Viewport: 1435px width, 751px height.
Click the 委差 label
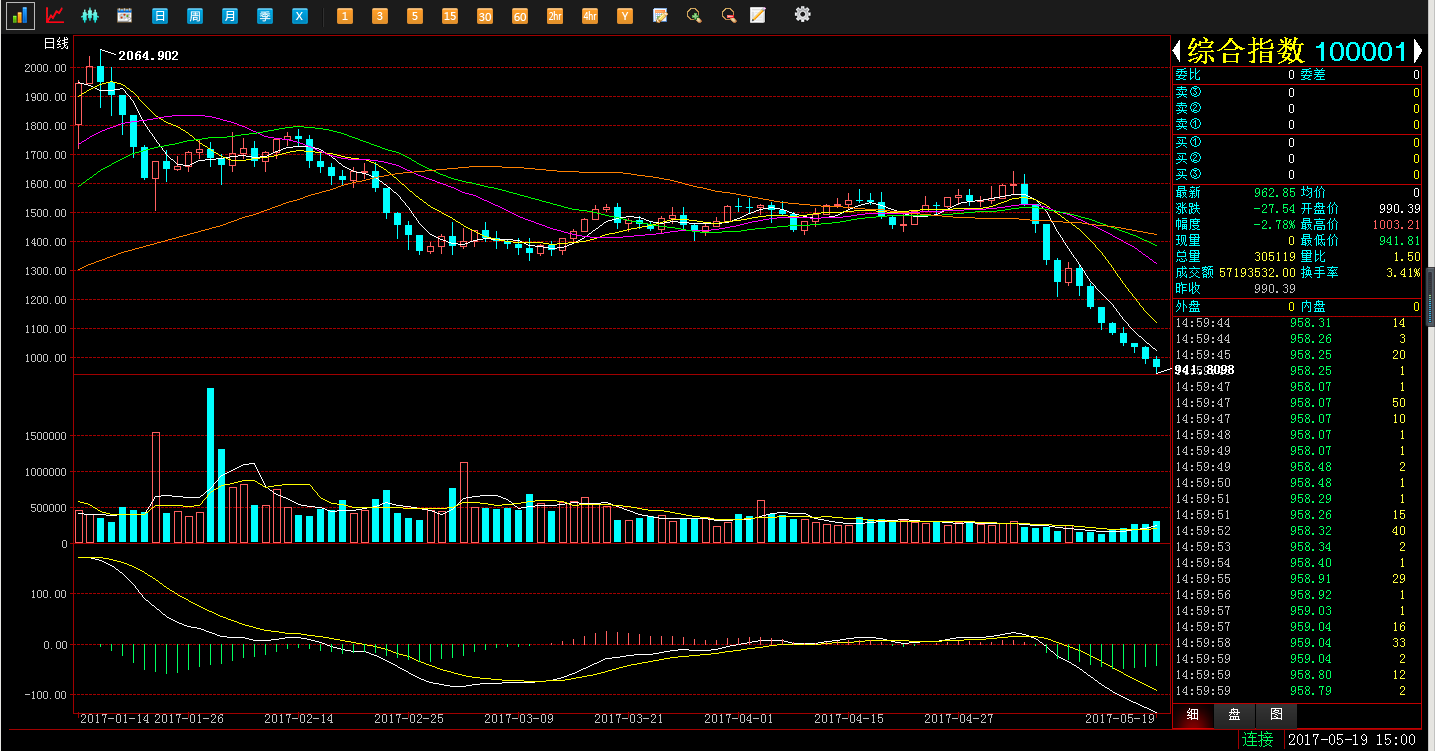[x=1312, y=75]
